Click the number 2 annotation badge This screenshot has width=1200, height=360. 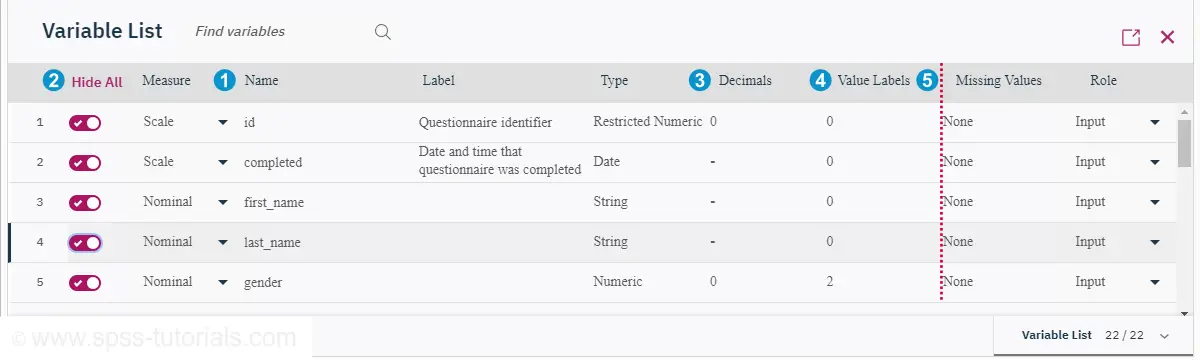pos(54,81)
